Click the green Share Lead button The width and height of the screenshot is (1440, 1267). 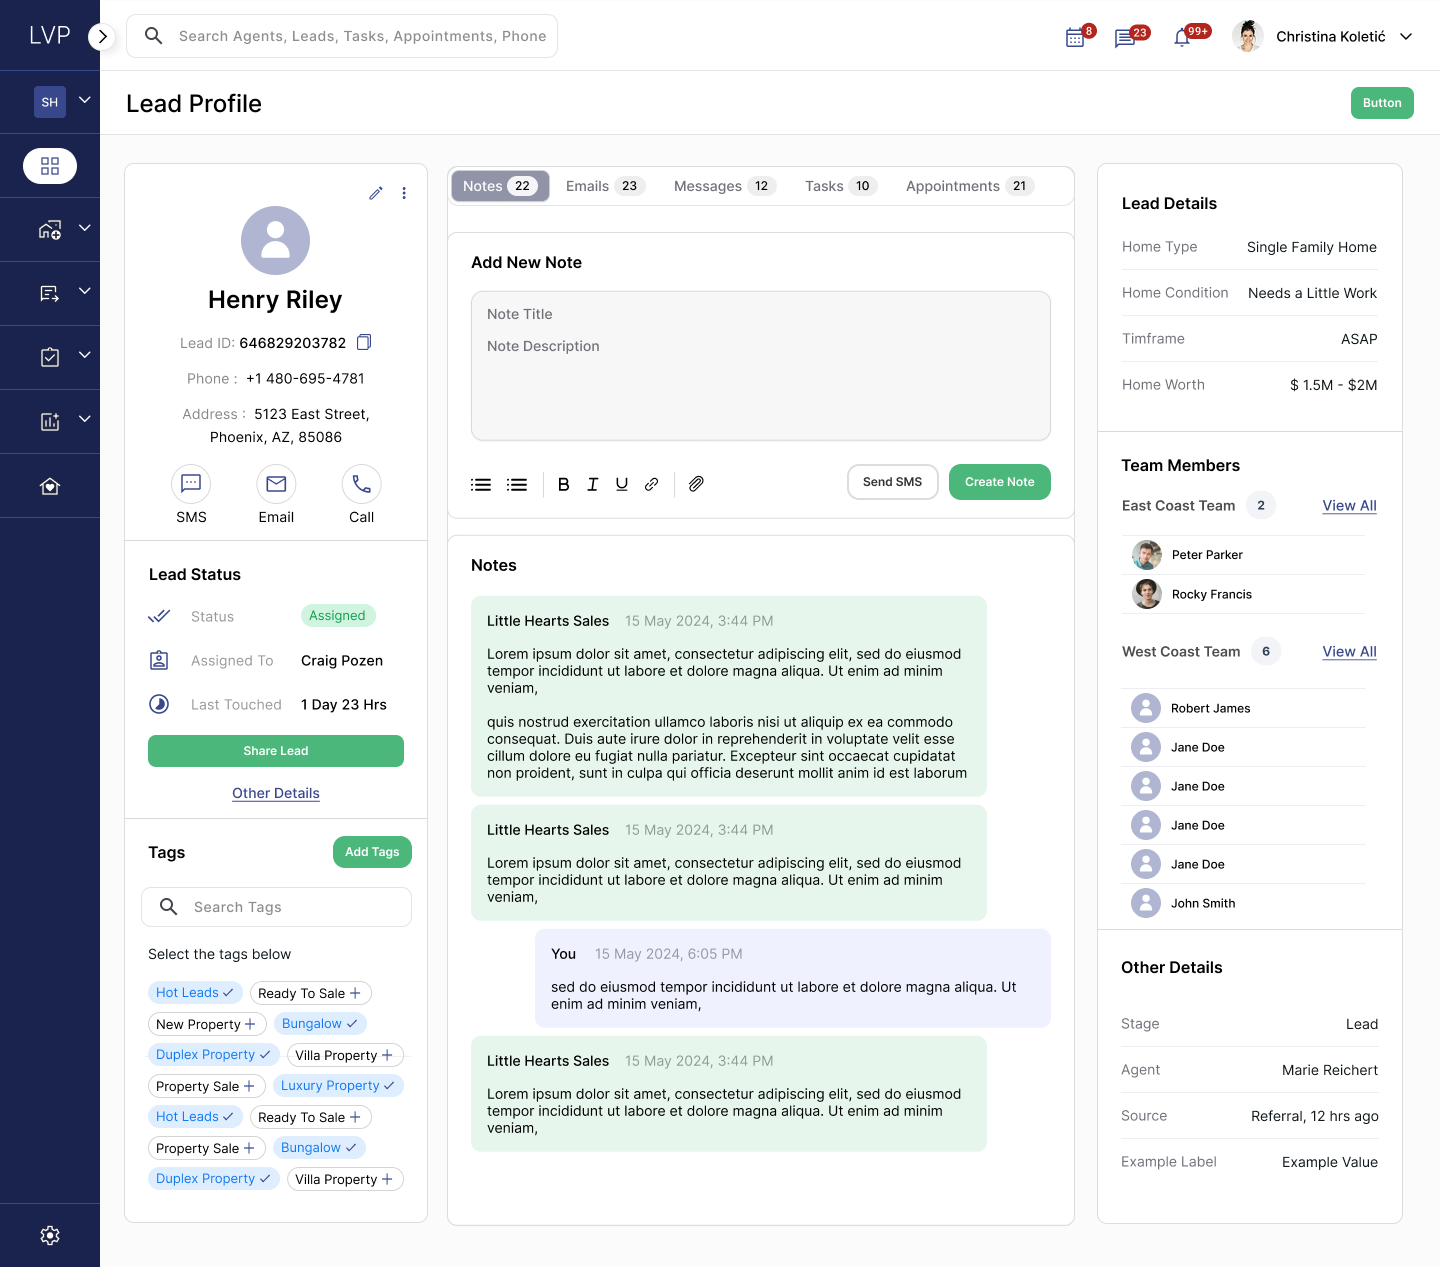tap(276, 751)
